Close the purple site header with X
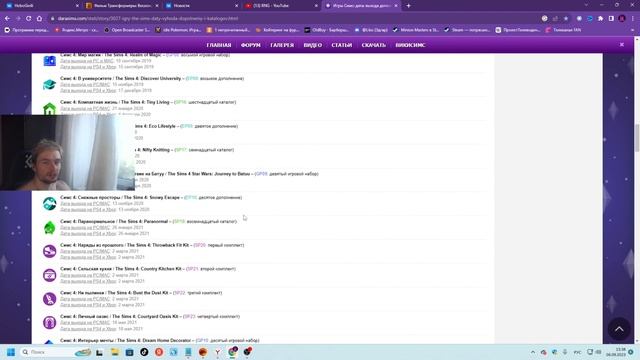Image resolution: width=640 pixels, height=360 pixels. click(622, 44)
